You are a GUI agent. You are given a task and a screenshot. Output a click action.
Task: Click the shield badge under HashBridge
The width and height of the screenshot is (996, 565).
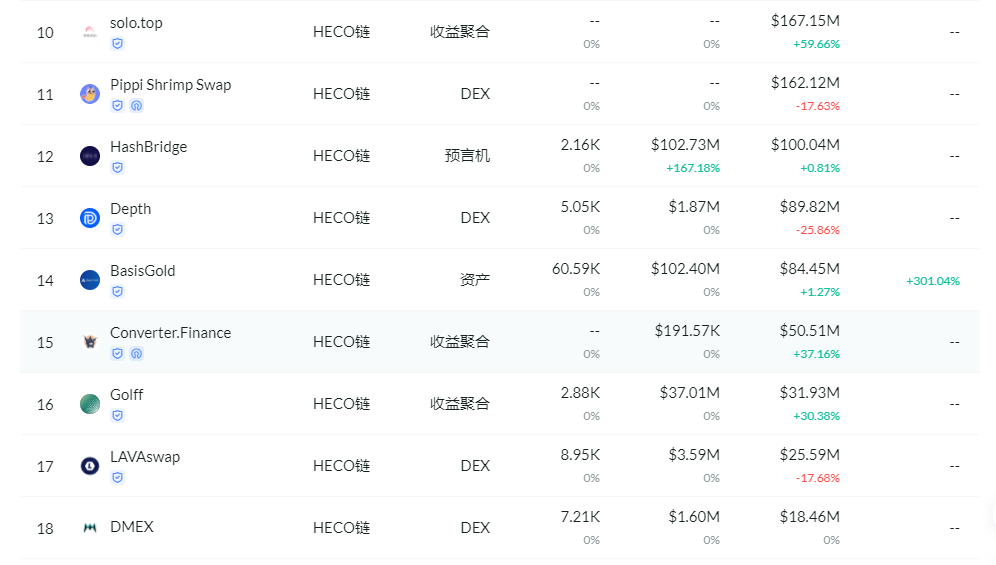pyautogui.click(x=118, y=168)
